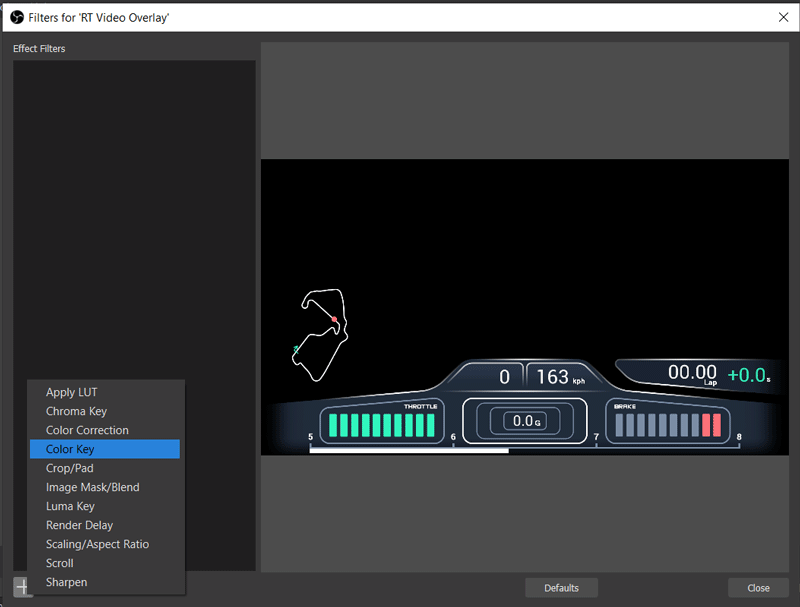Click the empty Effect Filters list area
The width and height of the screenshot is (800, 607).
(134, 200)
